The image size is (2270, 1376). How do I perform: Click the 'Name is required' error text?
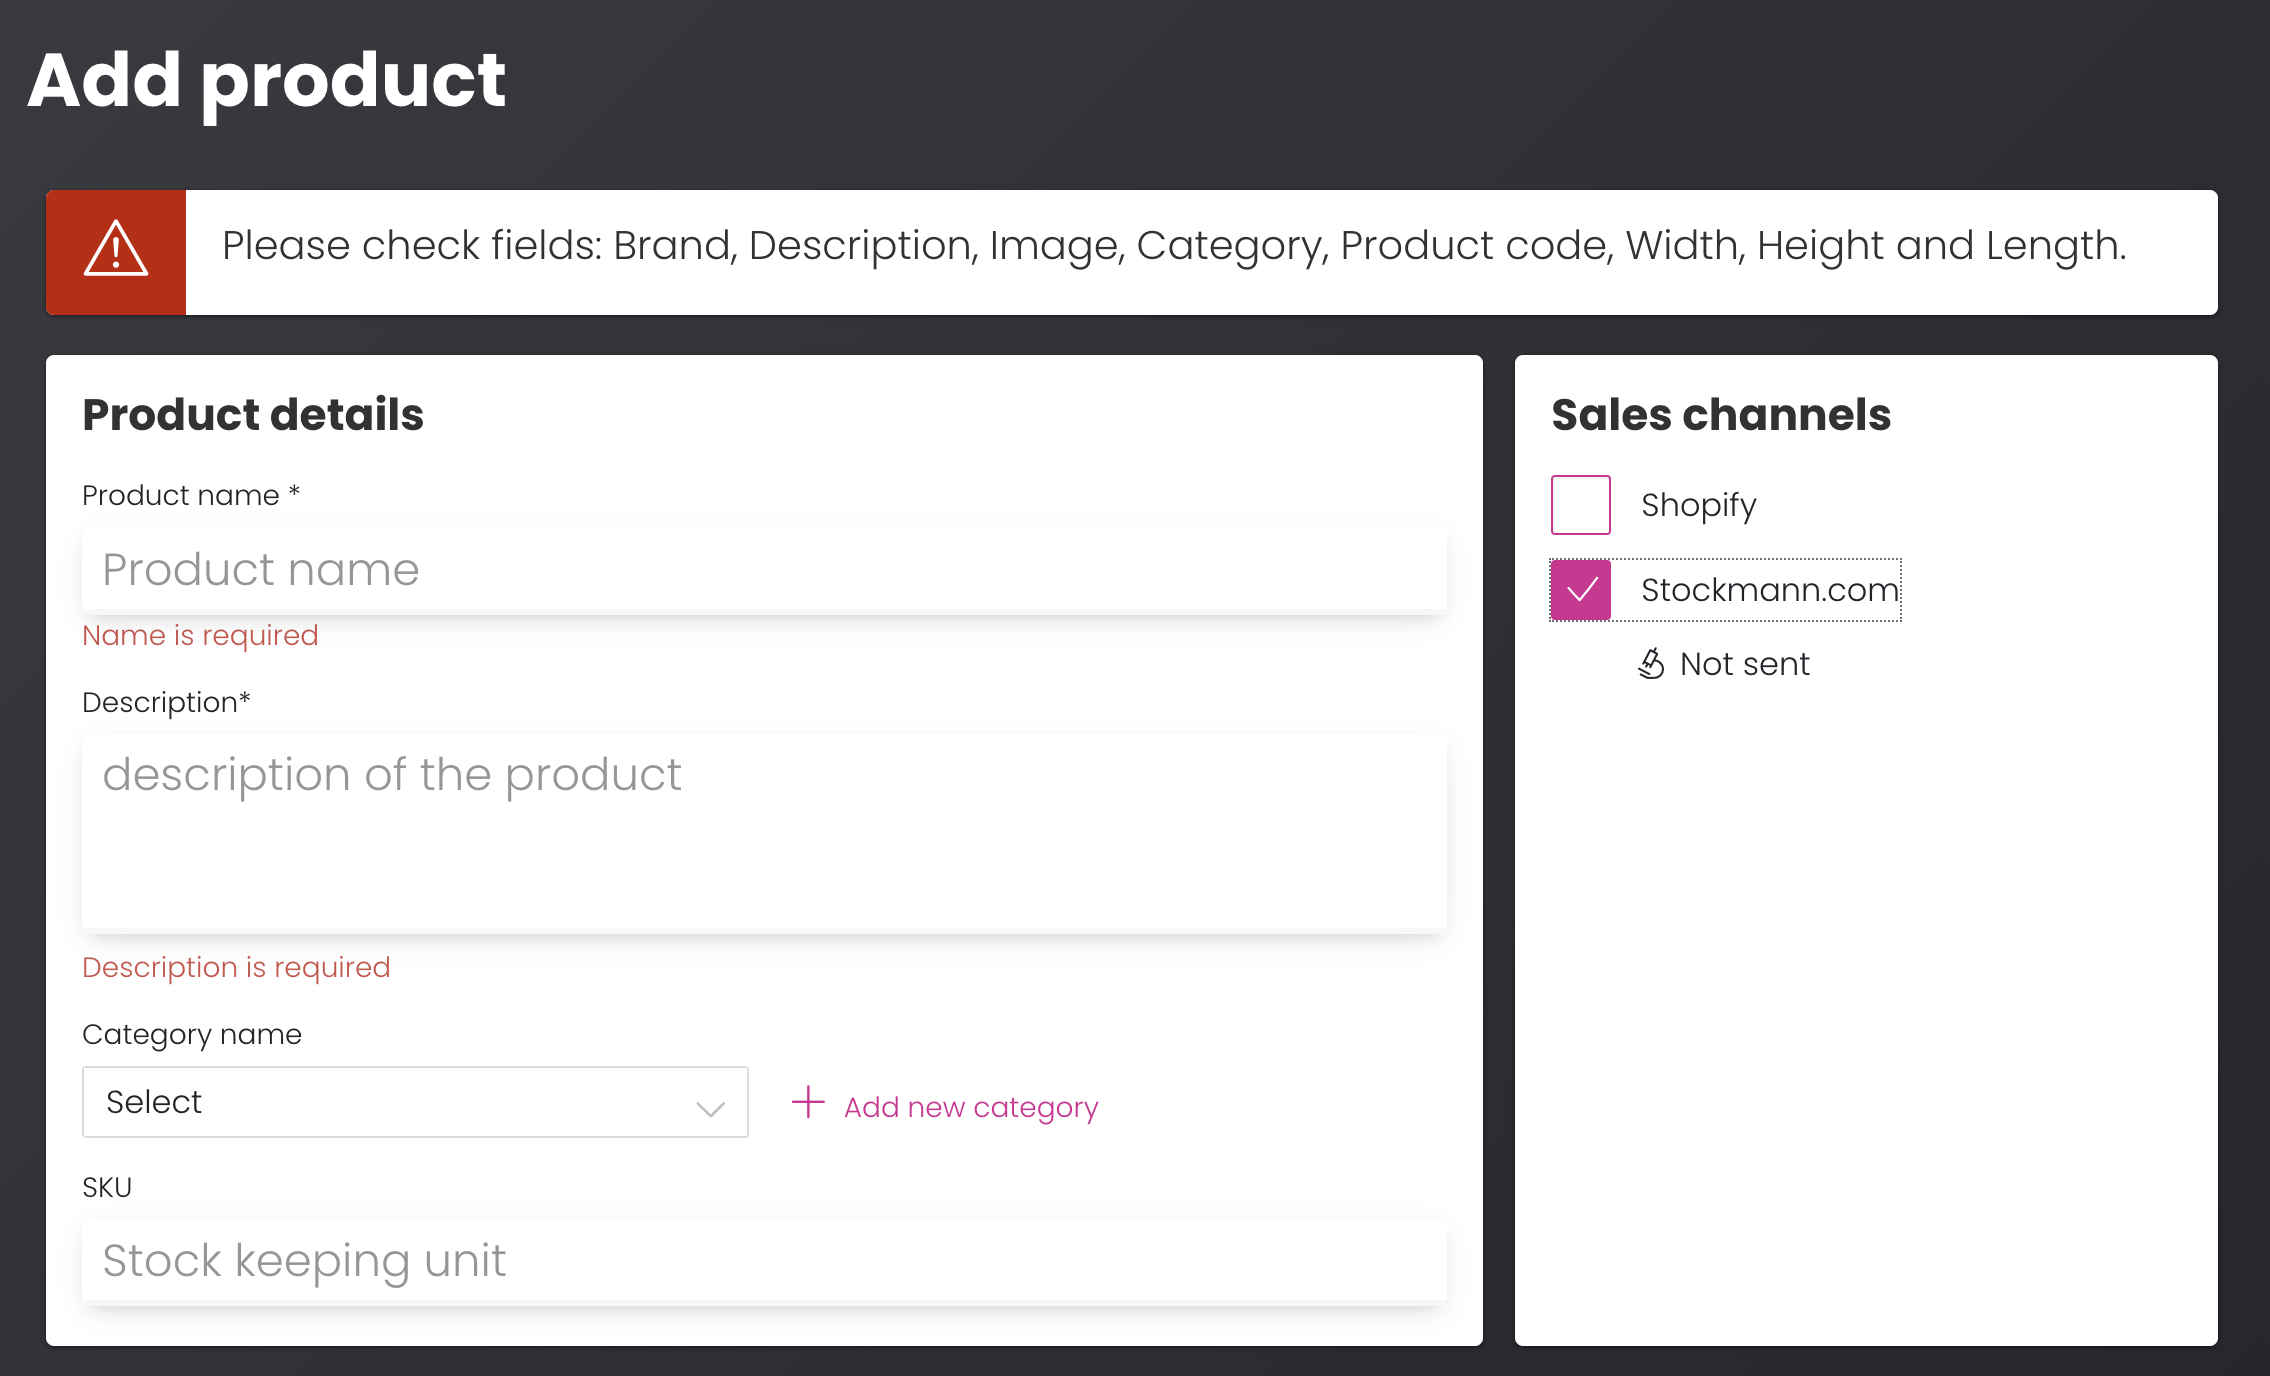tap(200, 635)
